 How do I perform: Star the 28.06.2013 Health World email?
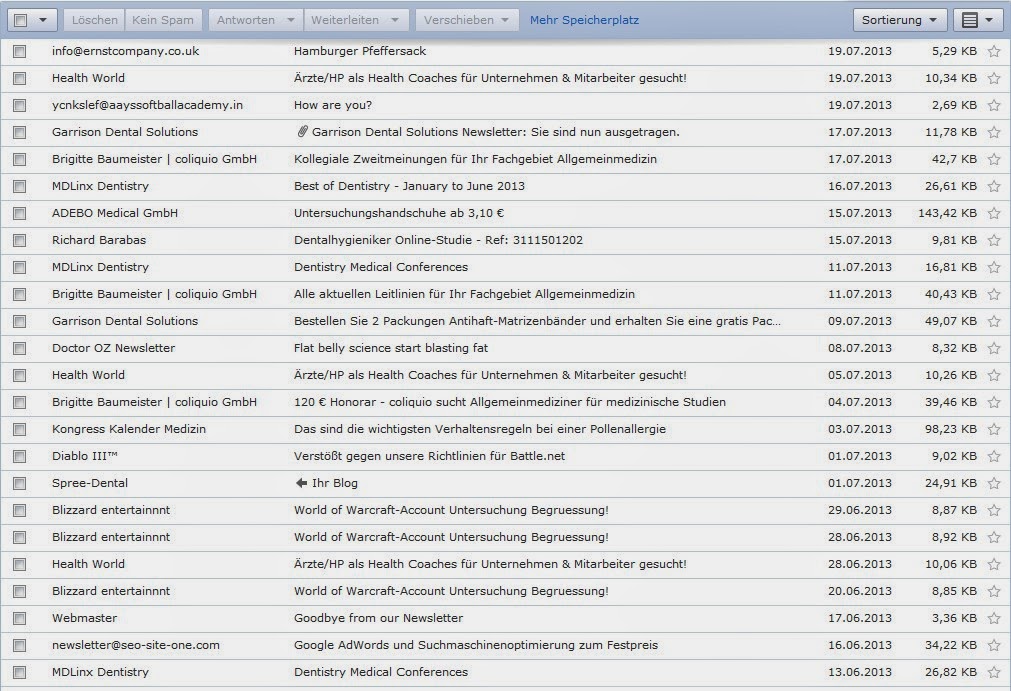tap(994, 564)
